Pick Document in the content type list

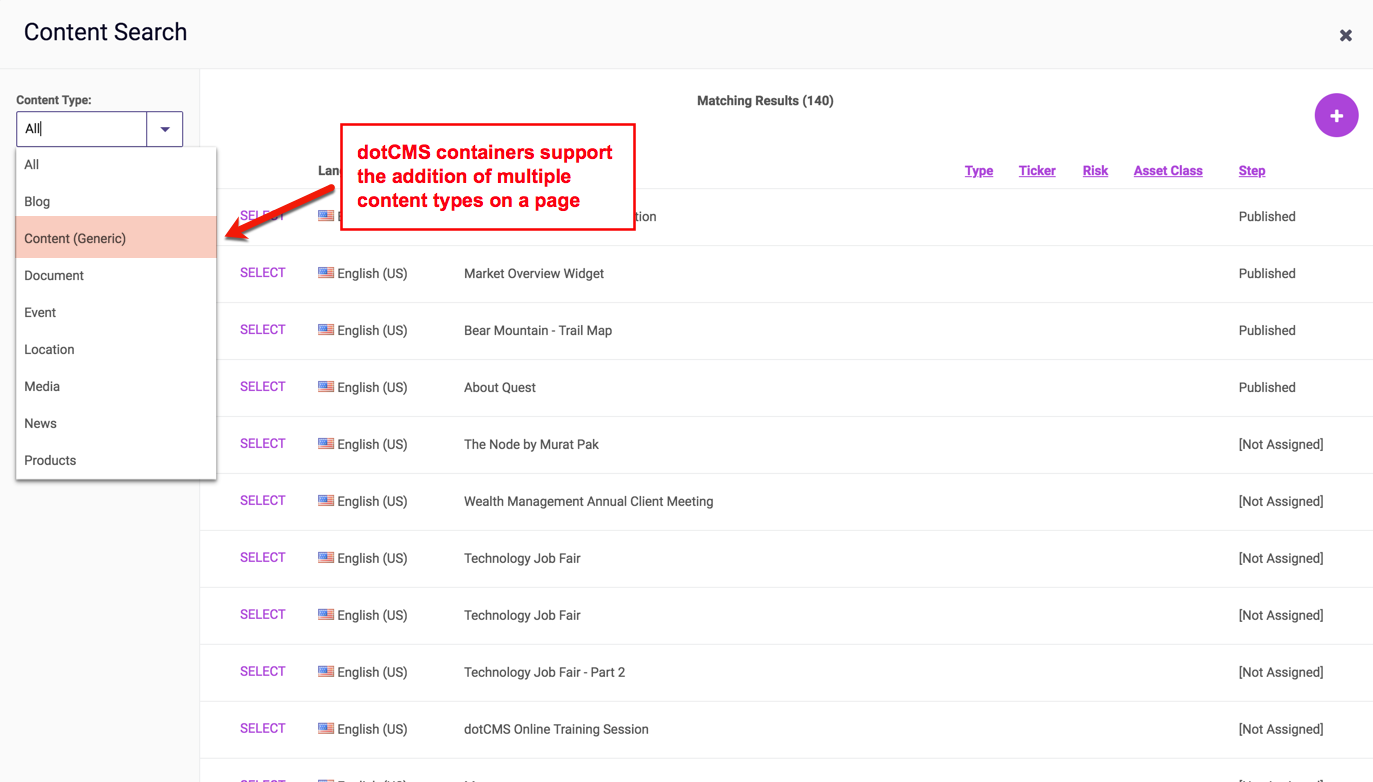[x=54, y=275]
